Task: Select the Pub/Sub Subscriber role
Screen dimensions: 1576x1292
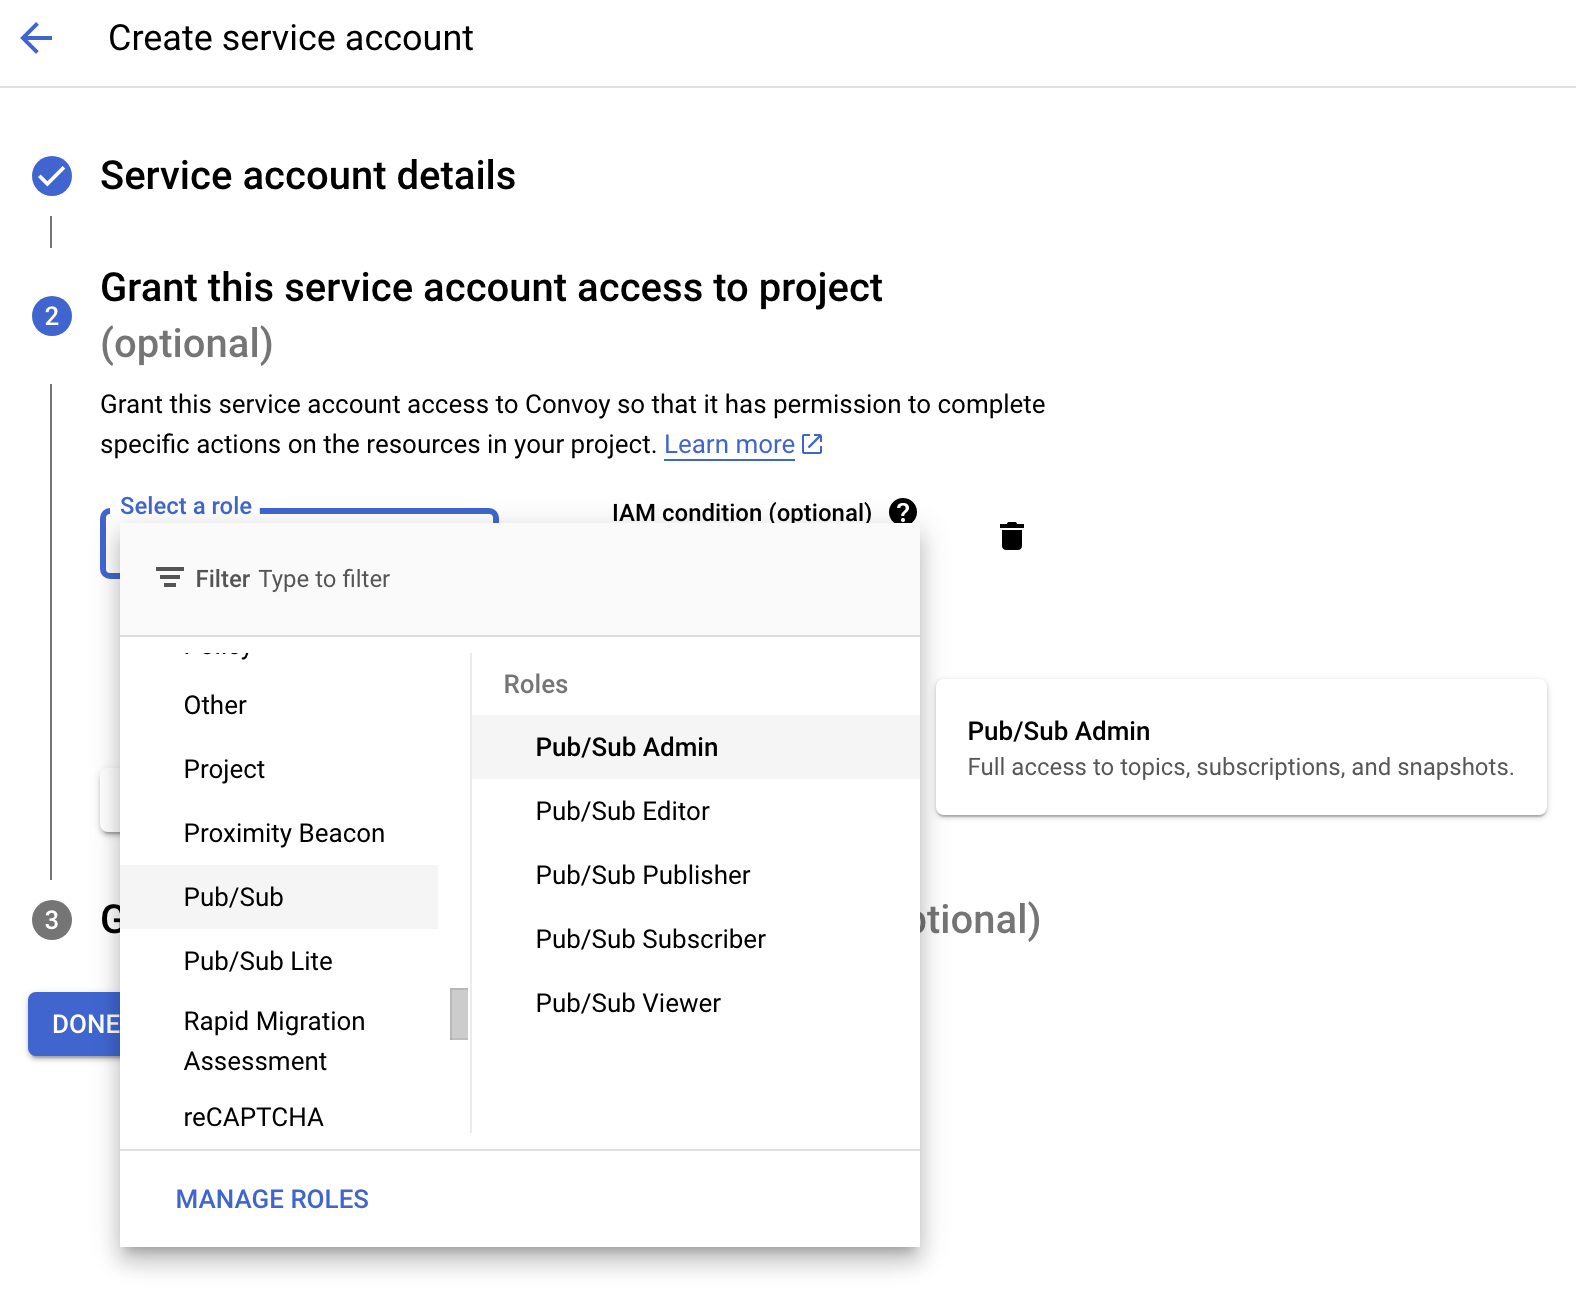Action: click(x=651, y=939)
